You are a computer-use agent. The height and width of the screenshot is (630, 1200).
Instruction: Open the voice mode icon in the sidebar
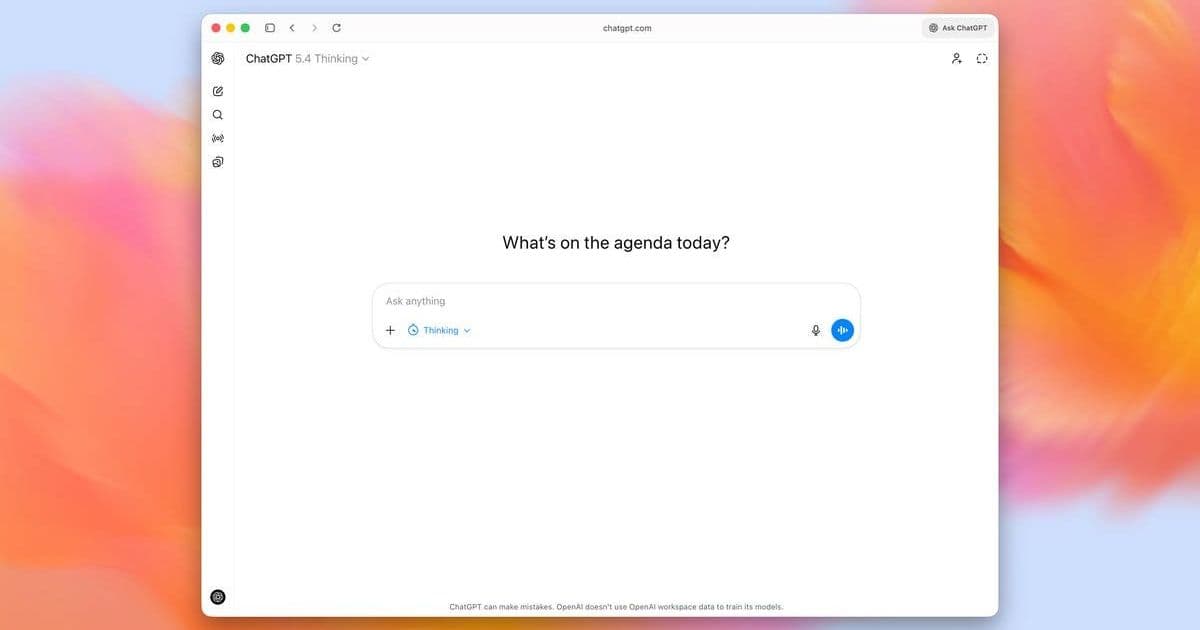(217, 137)
